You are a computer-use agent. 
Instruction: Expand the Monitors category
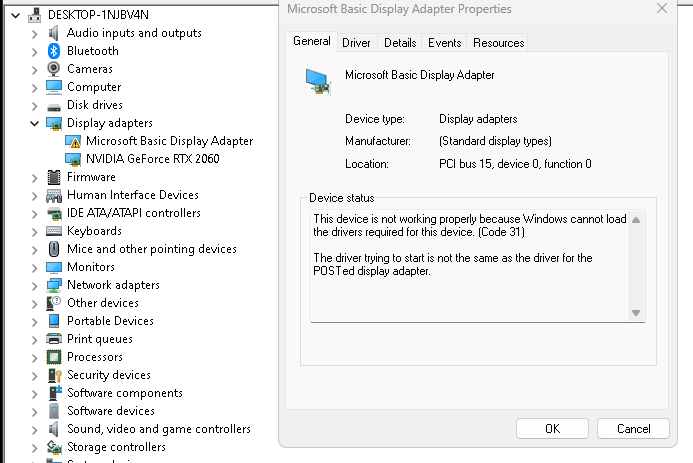click(34, 268)
